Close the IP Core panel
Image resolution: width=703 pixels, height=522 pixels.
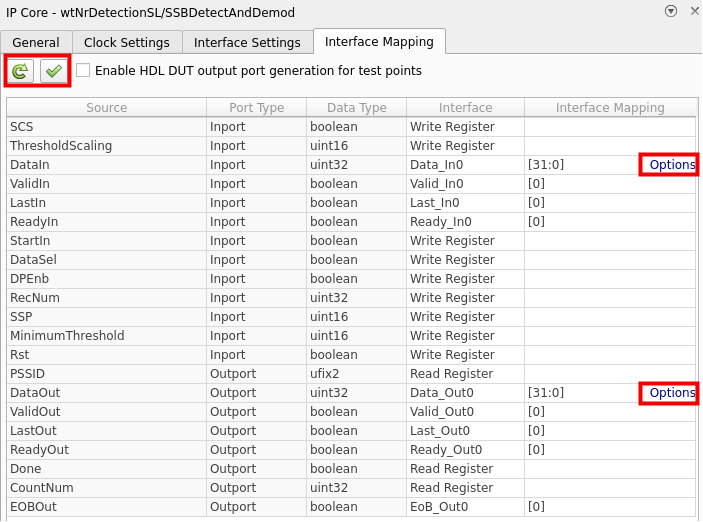tap(693, 11)
